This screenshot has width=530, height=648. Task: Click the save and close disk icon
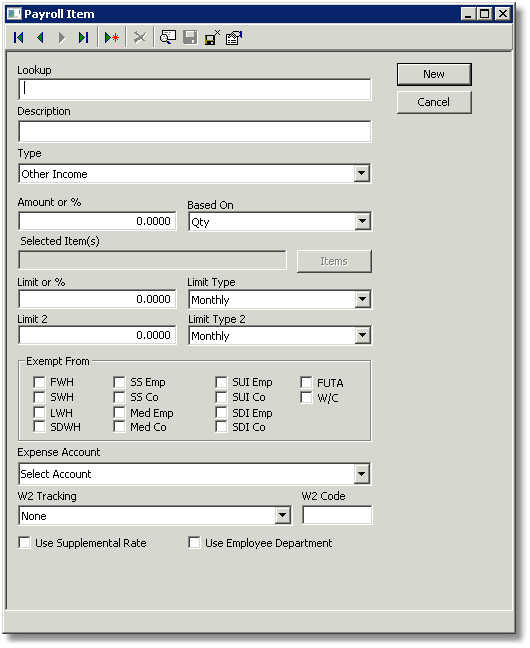click(212, 38)
